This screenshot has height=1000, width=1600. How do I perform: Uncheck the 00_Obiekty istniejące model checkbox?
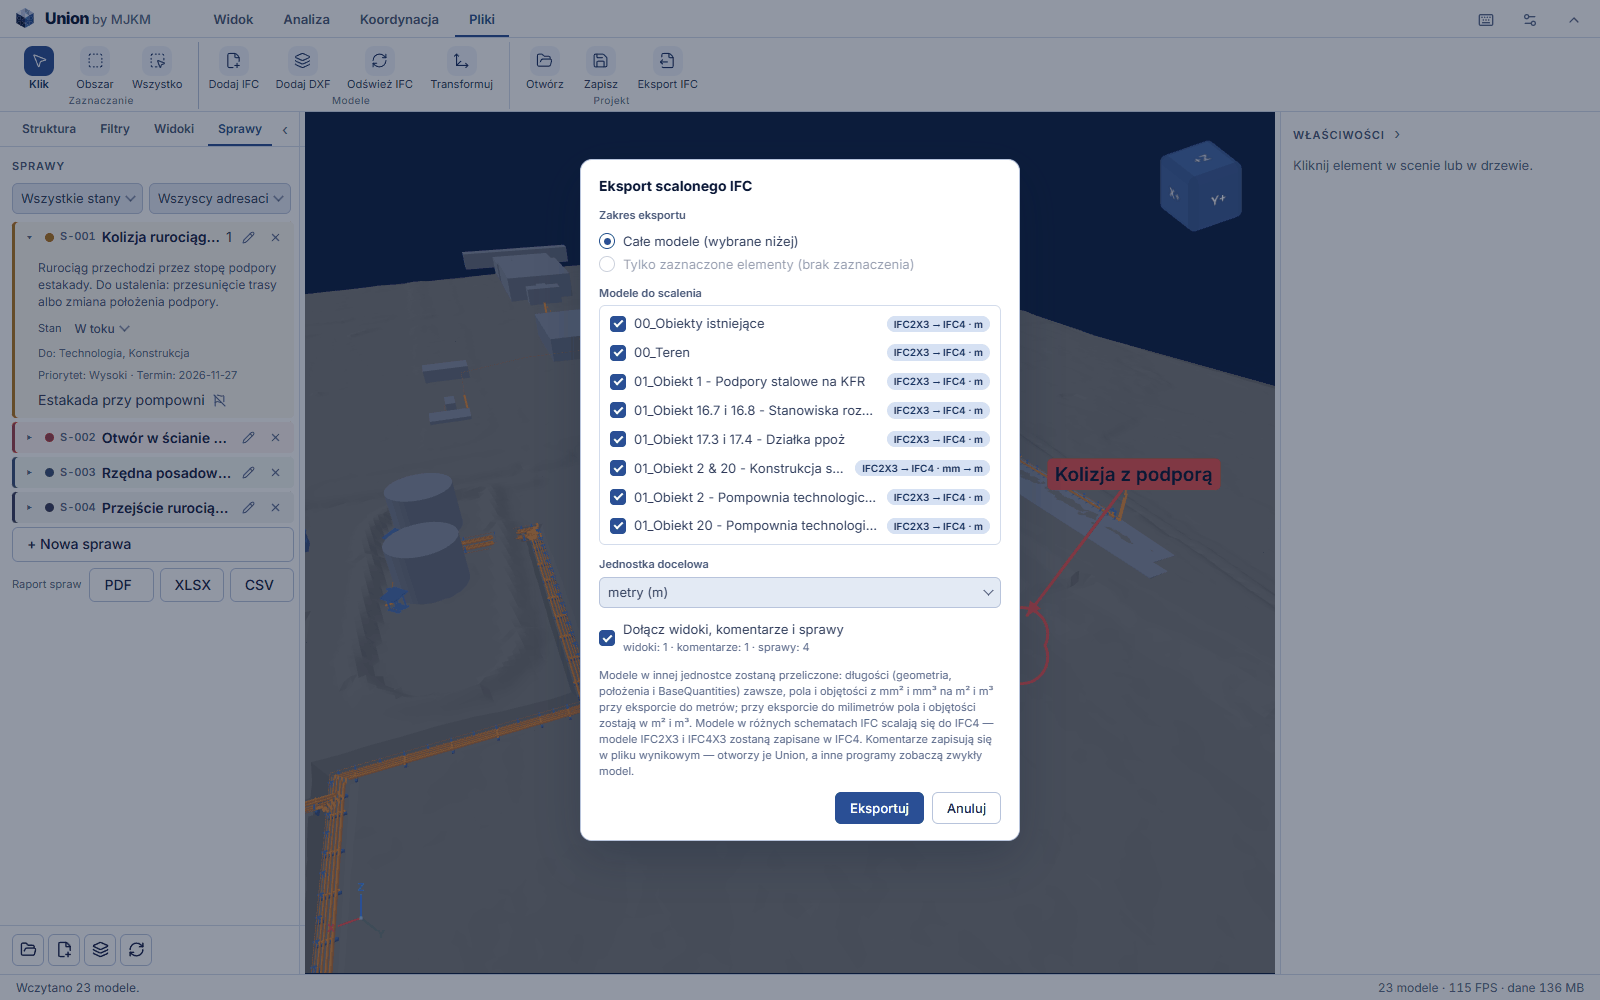[618, 324]
